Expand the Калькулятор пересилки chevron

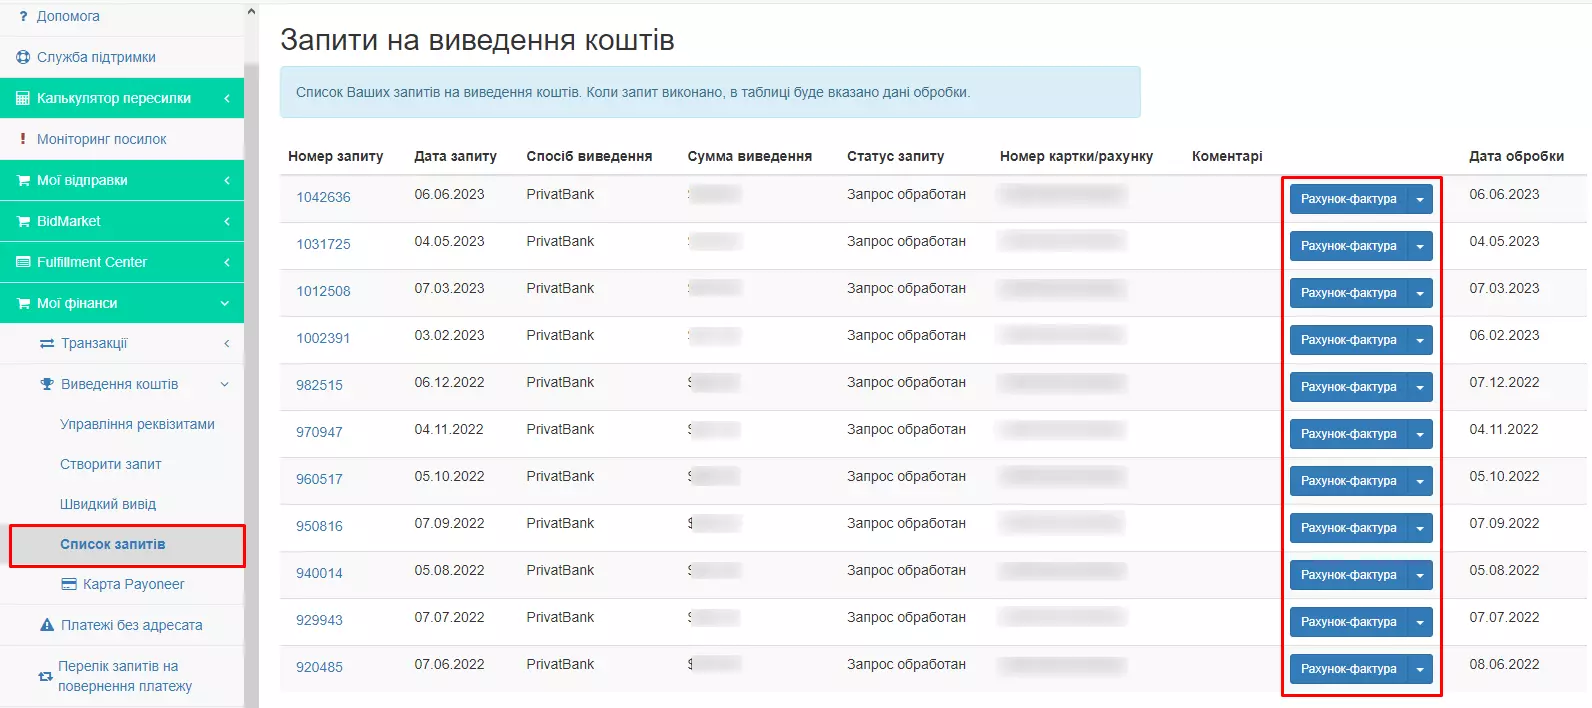(228, 98)
